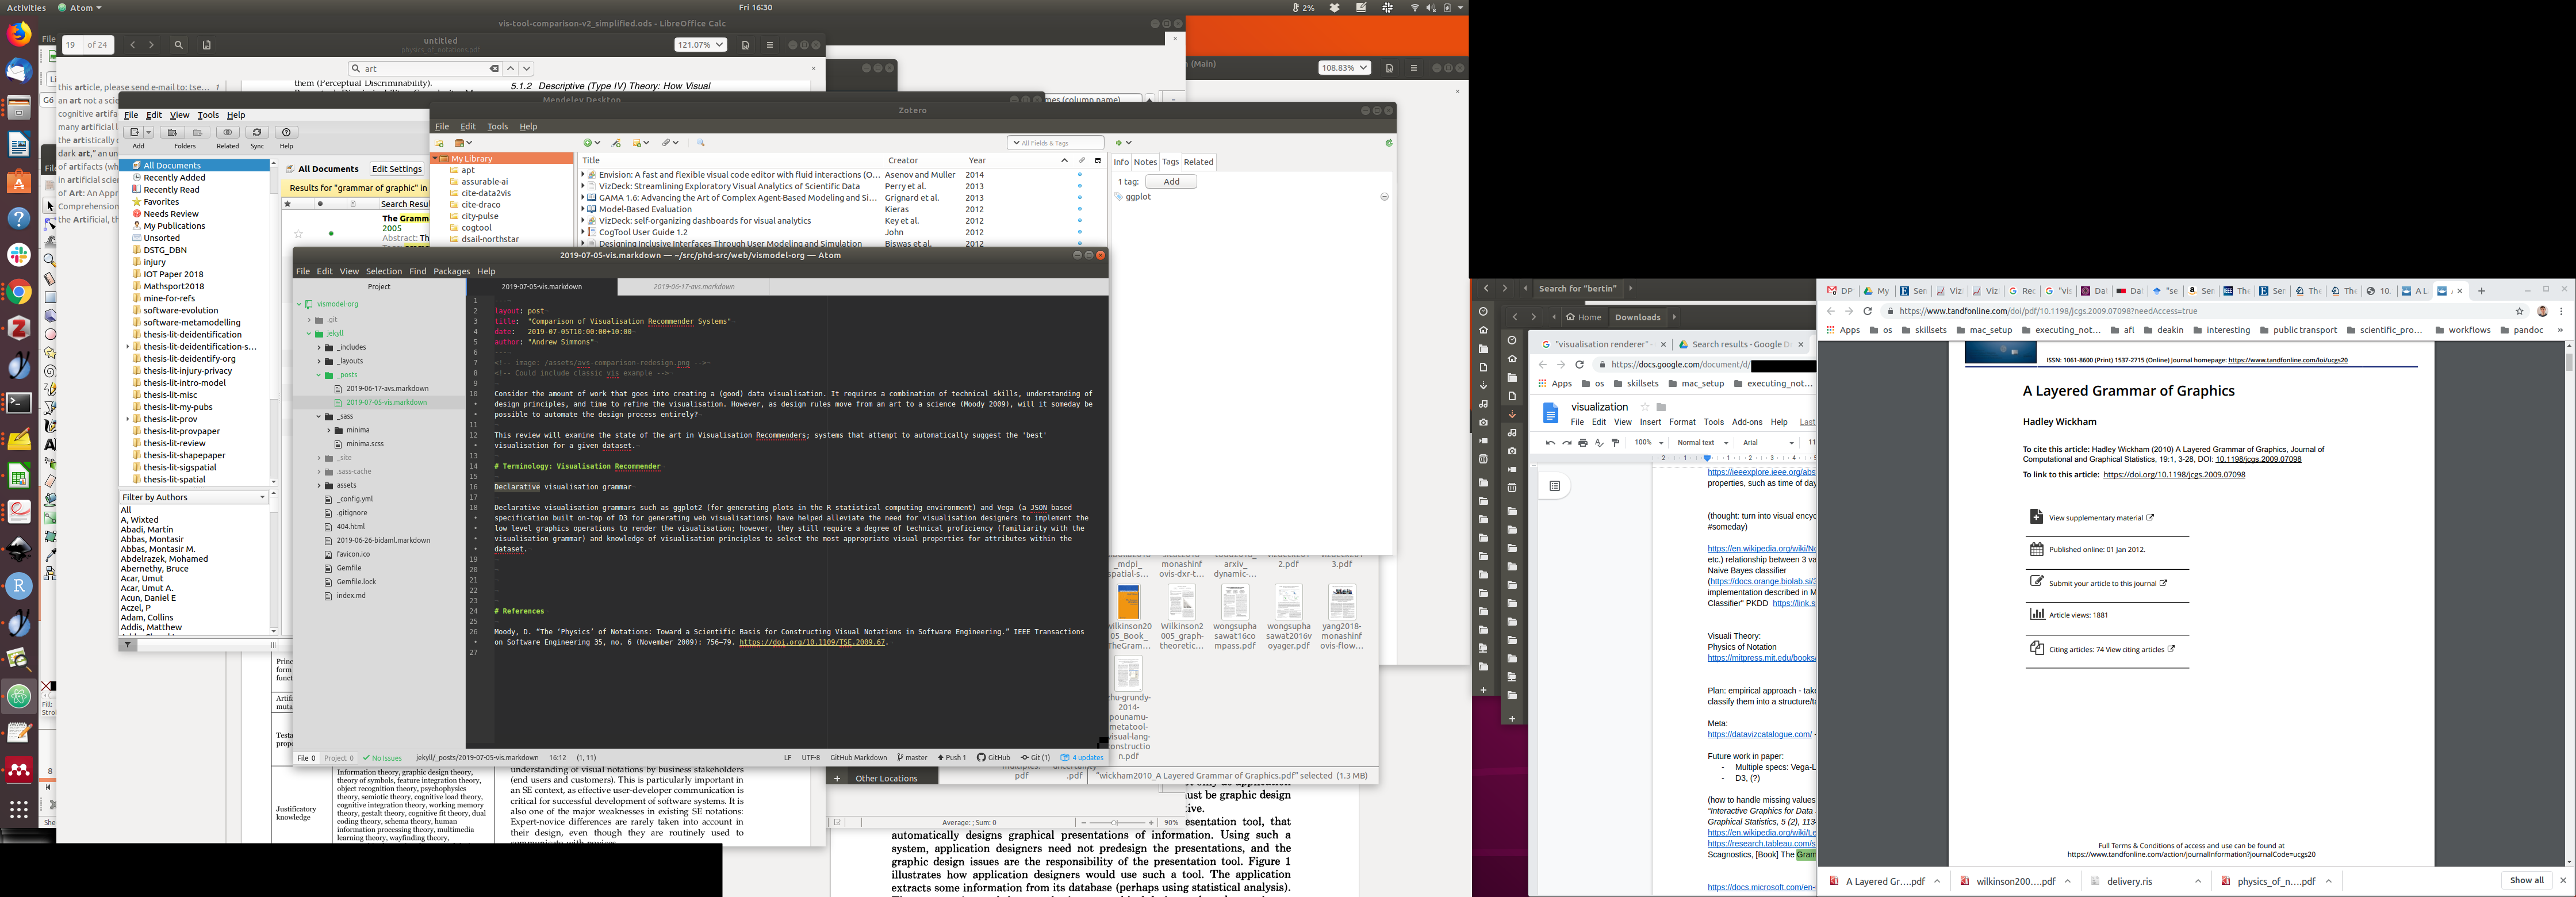Screen dimensions: 2576x897
Task: Open Firefox from the Ubuntu dock
Action: pos(19,34)
